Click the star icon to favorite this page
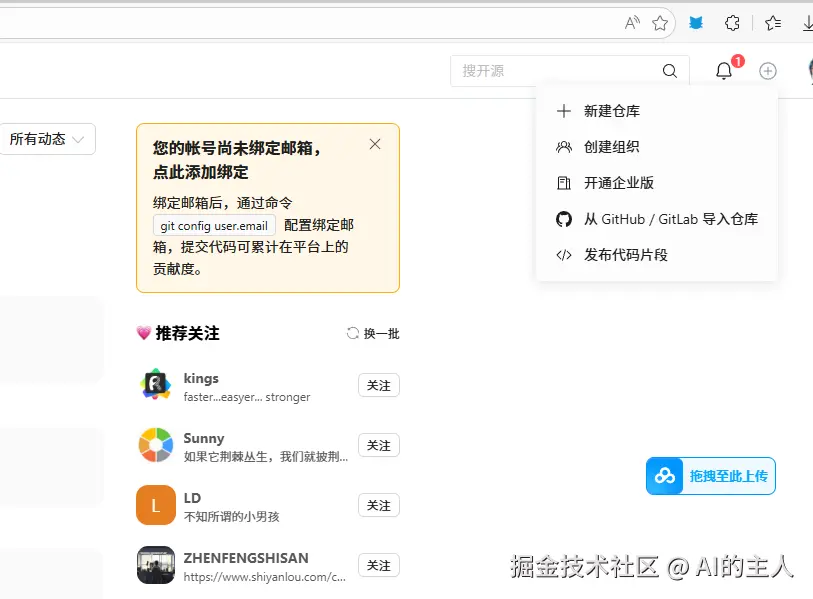Image resolution: width=813 pixels, height=599 pixels. (660, 23)
